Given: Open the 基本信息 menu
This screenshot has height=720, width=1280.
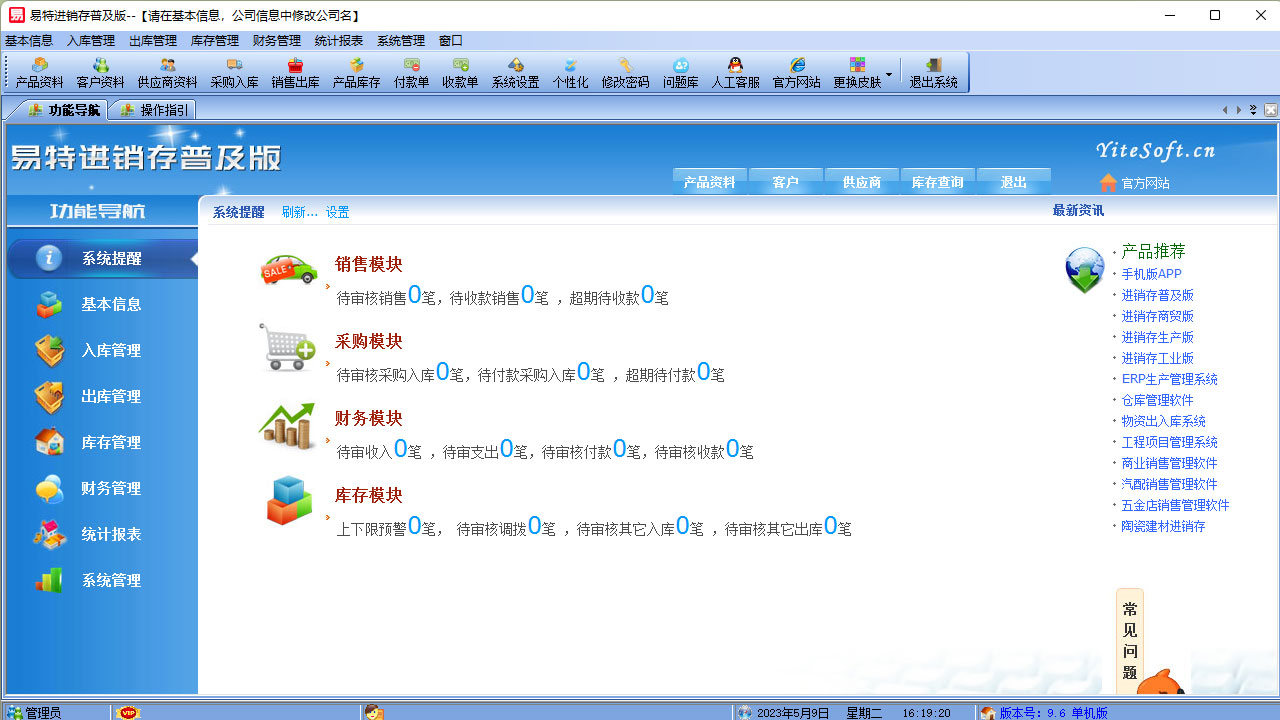Looking at the screenshot, I should tap(29, 41).
